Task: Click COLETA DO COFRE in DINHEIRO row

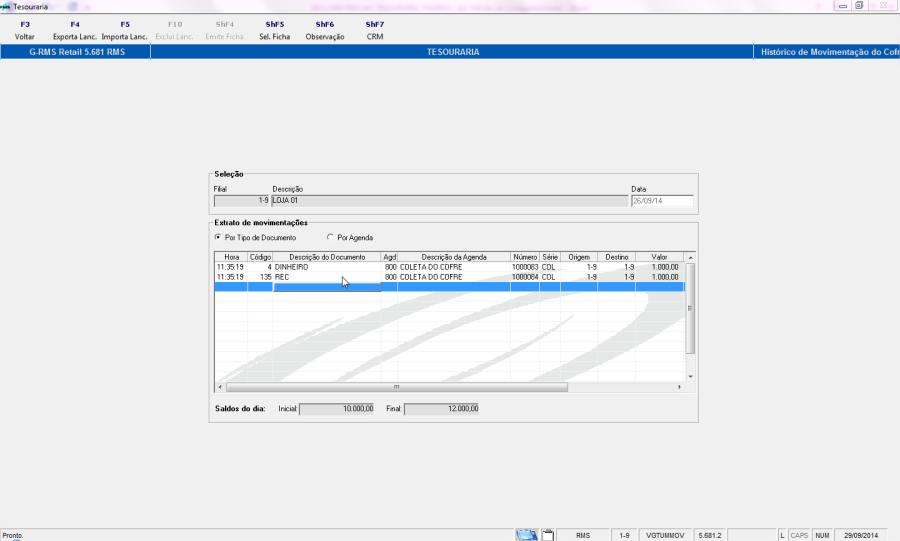Action: [453, 267]
